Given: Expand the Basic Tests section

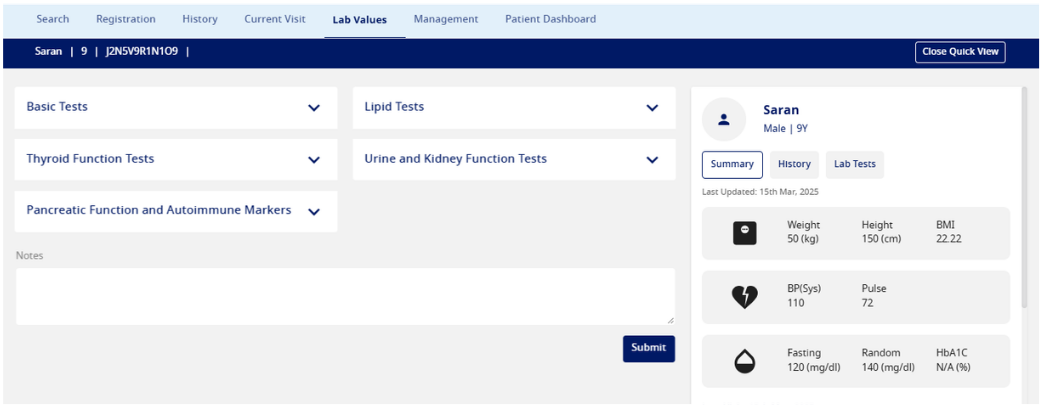Looking at the screenshot, I should click(x=176, y=107).
